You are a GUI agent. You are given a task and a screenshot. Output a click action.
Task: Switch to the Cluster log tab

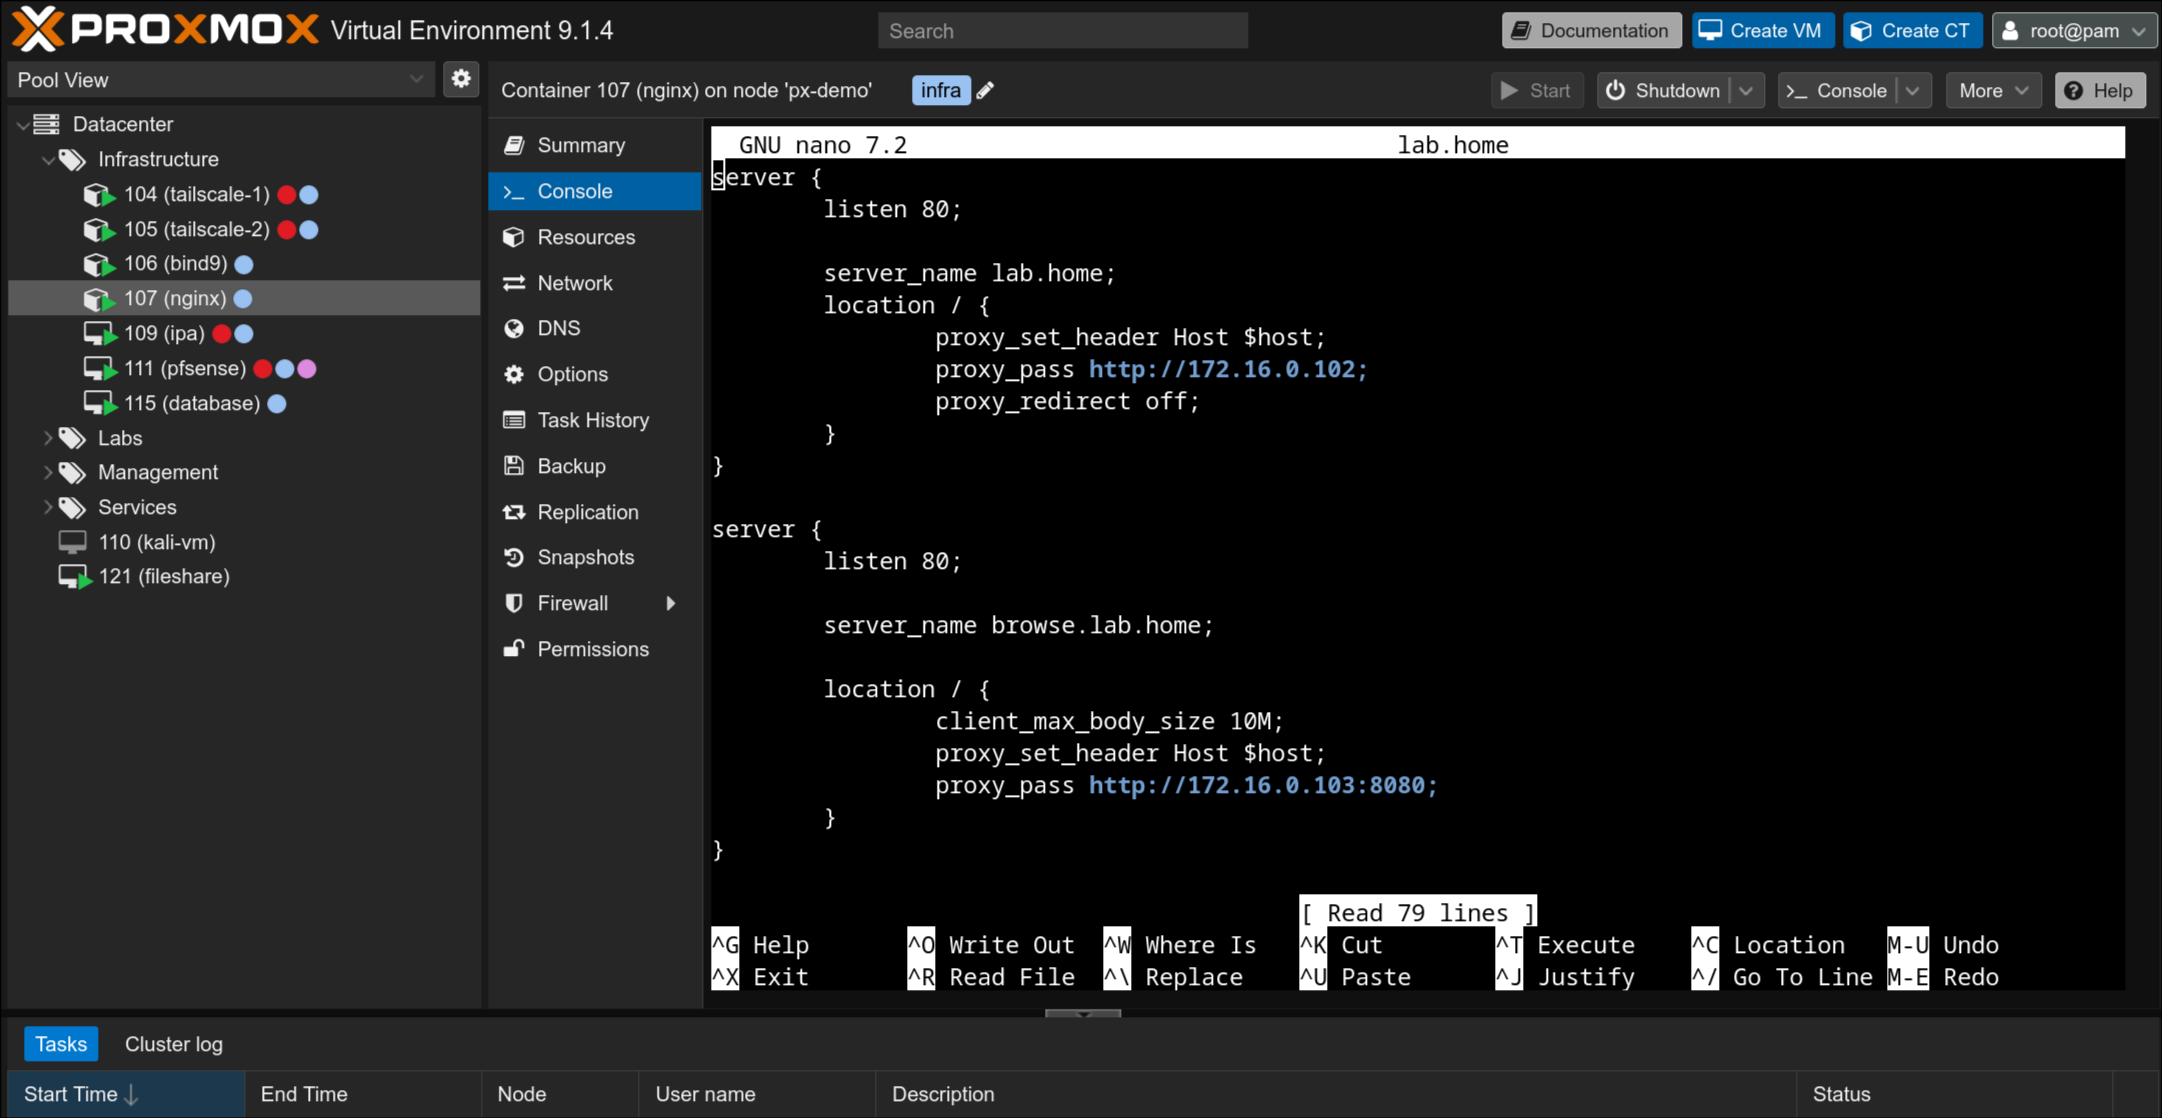[x=173, y=1043]
